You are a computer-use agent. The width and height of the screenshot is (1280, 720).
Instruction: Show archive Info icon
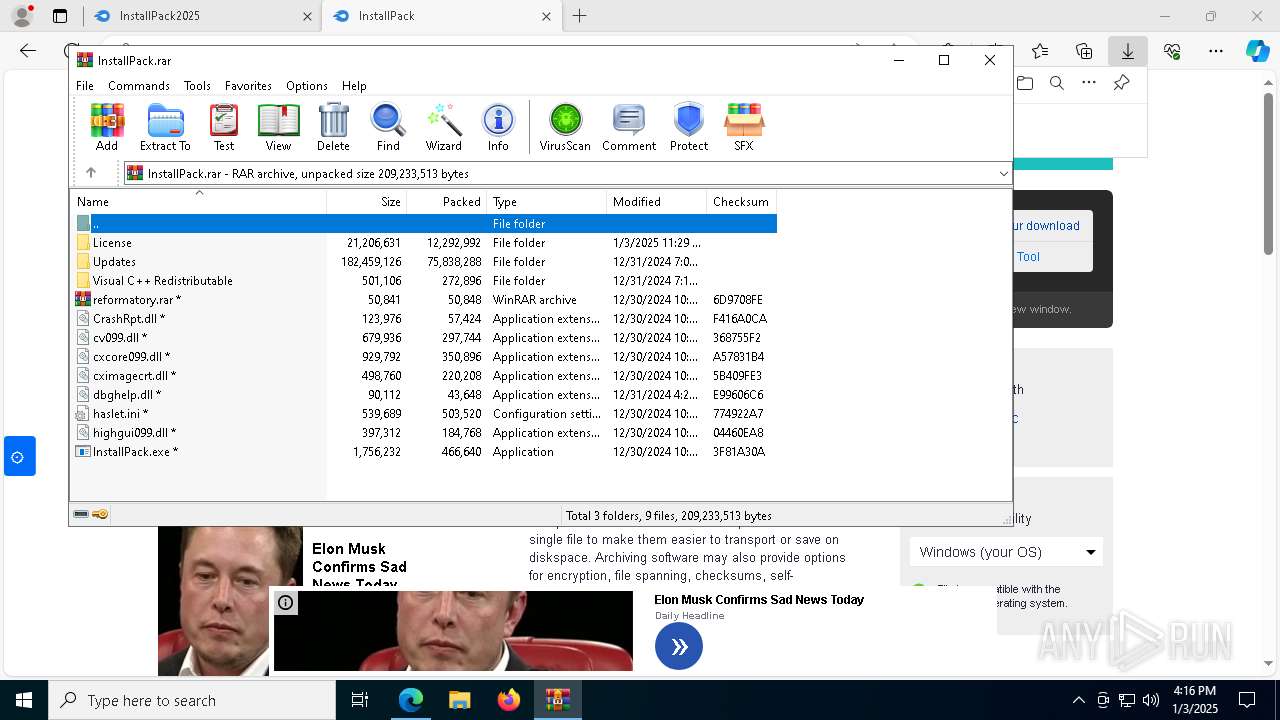(498, 128)
